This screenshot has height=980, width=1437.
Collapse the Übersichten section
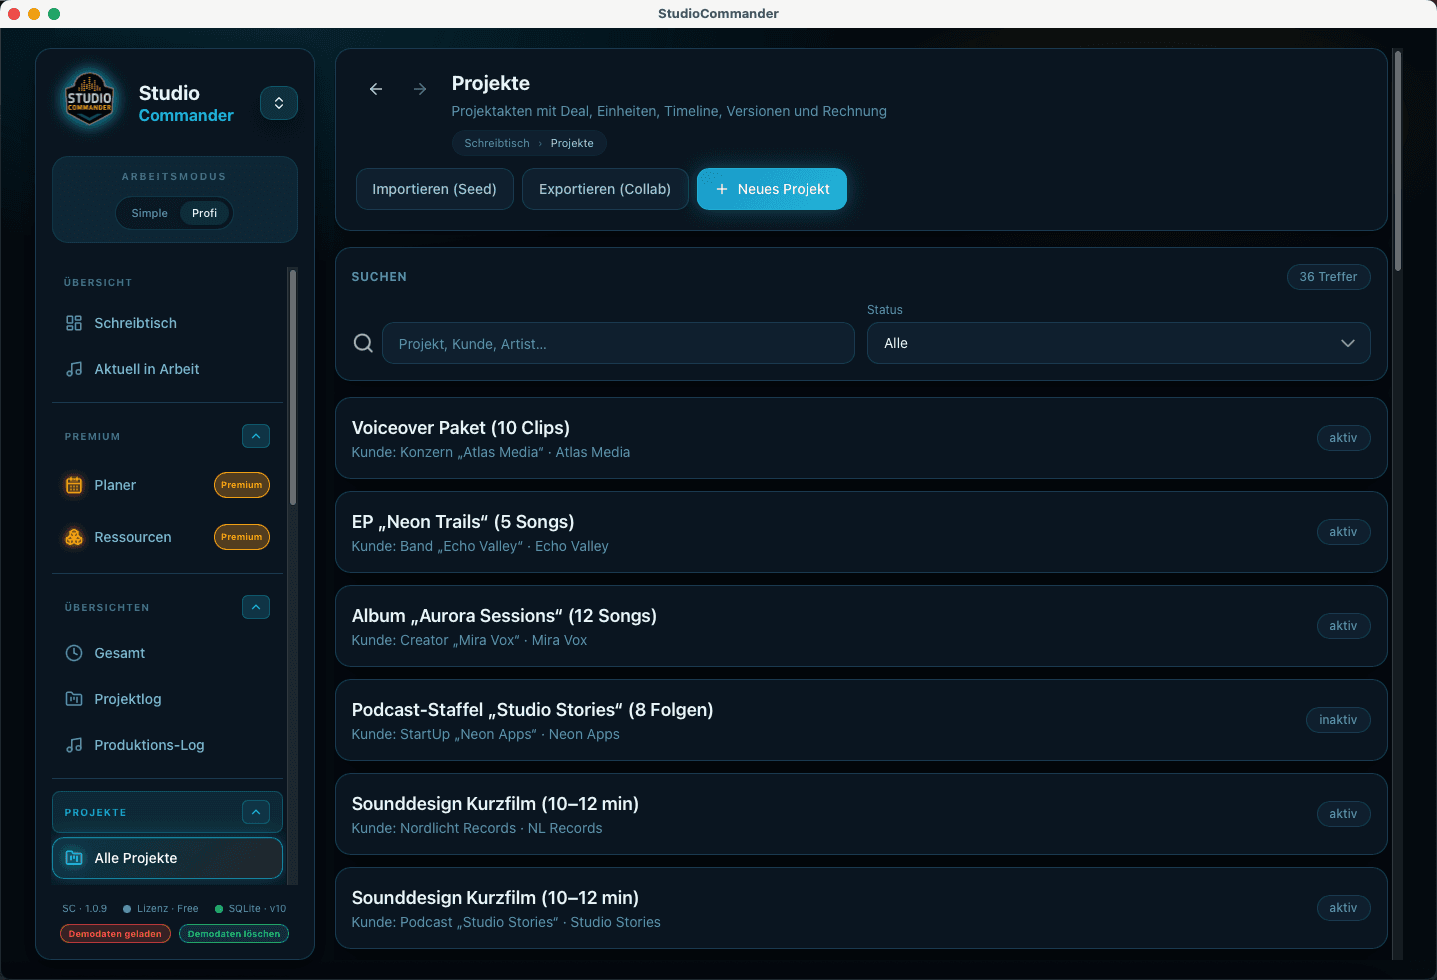[x=256, y=607]
